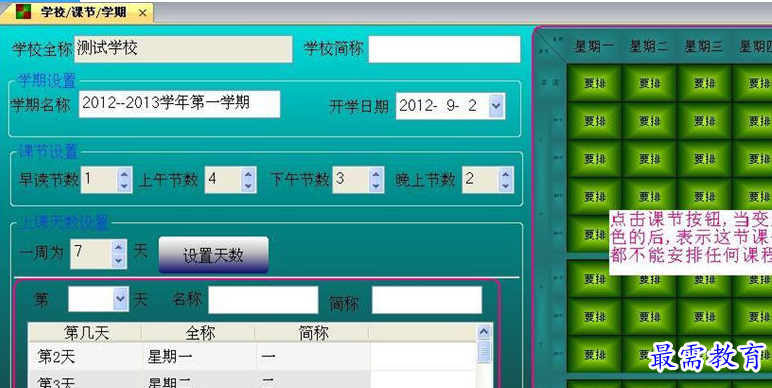
Task: Click the day list scrollbar thumb
Action: [484, 352]
